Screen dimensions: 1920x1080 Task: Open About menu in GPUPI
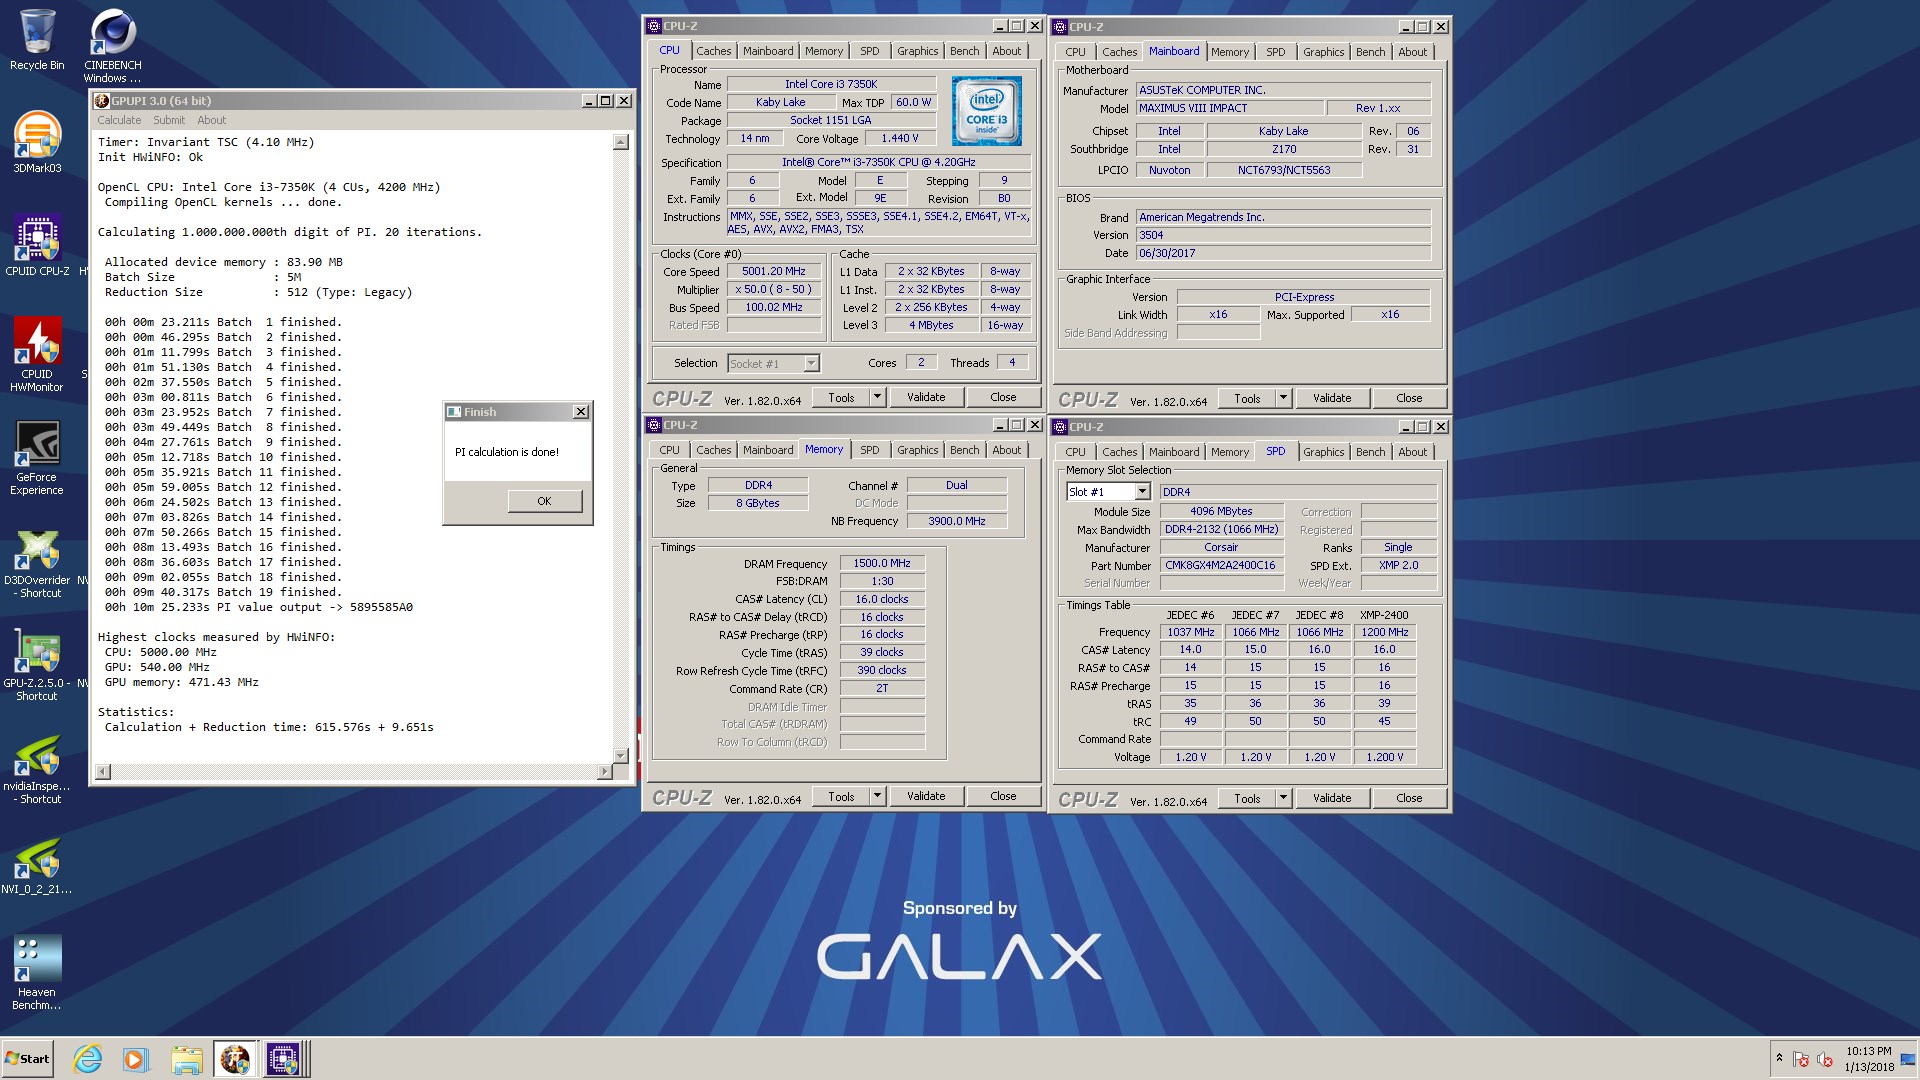[211, 120]
